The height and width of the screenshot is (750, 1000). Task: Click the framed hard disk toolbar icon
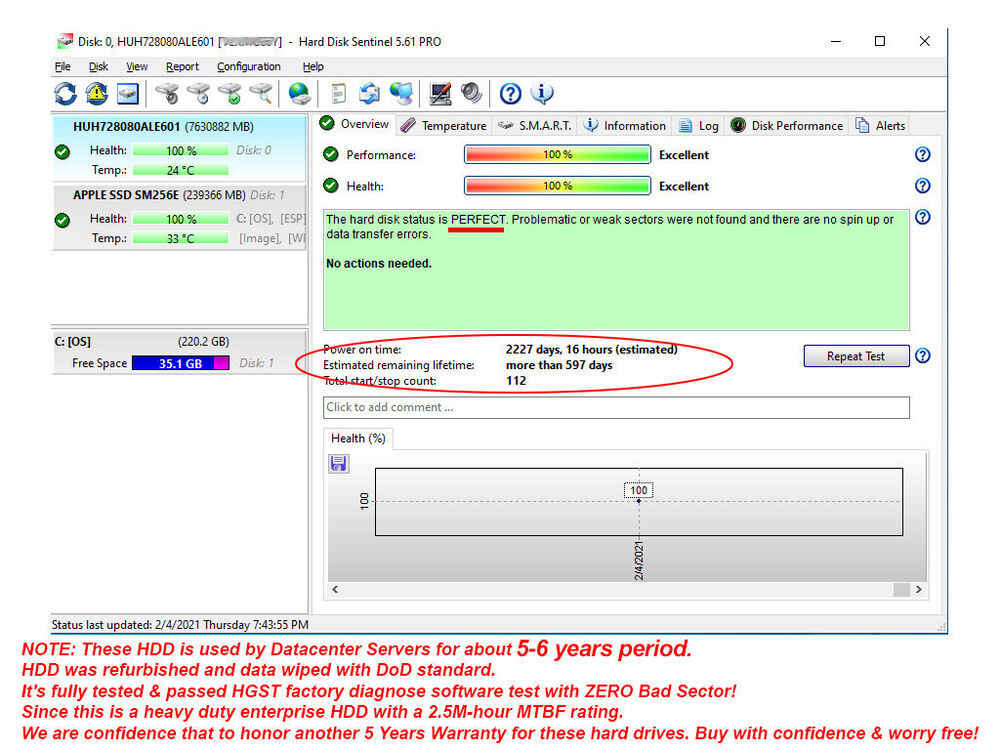[x=128, y=94]
